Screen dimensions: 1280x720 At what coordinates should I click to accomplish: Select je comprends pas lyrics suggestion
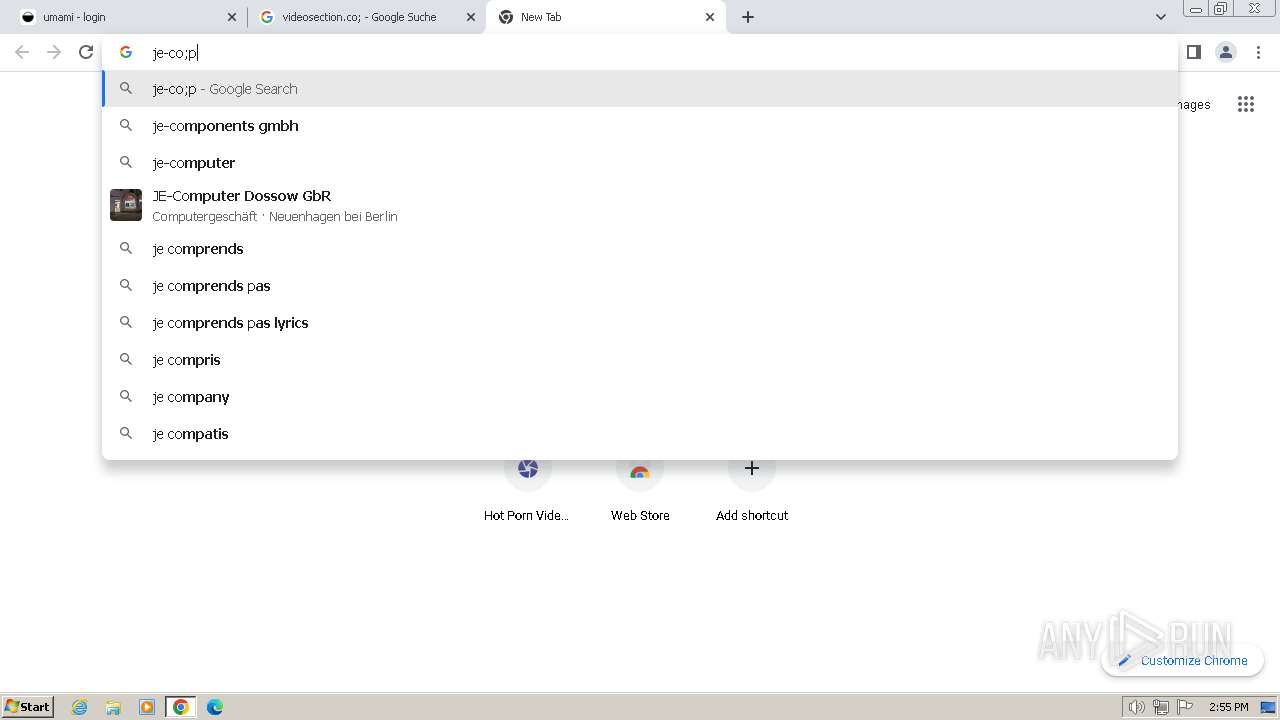pos(640,323)
